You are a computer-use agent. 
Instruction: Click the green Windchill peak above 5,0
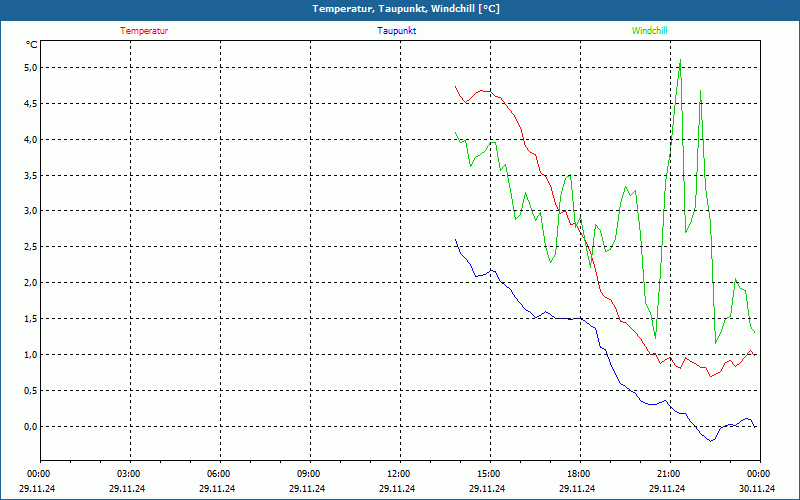click(x=680, y=60)
